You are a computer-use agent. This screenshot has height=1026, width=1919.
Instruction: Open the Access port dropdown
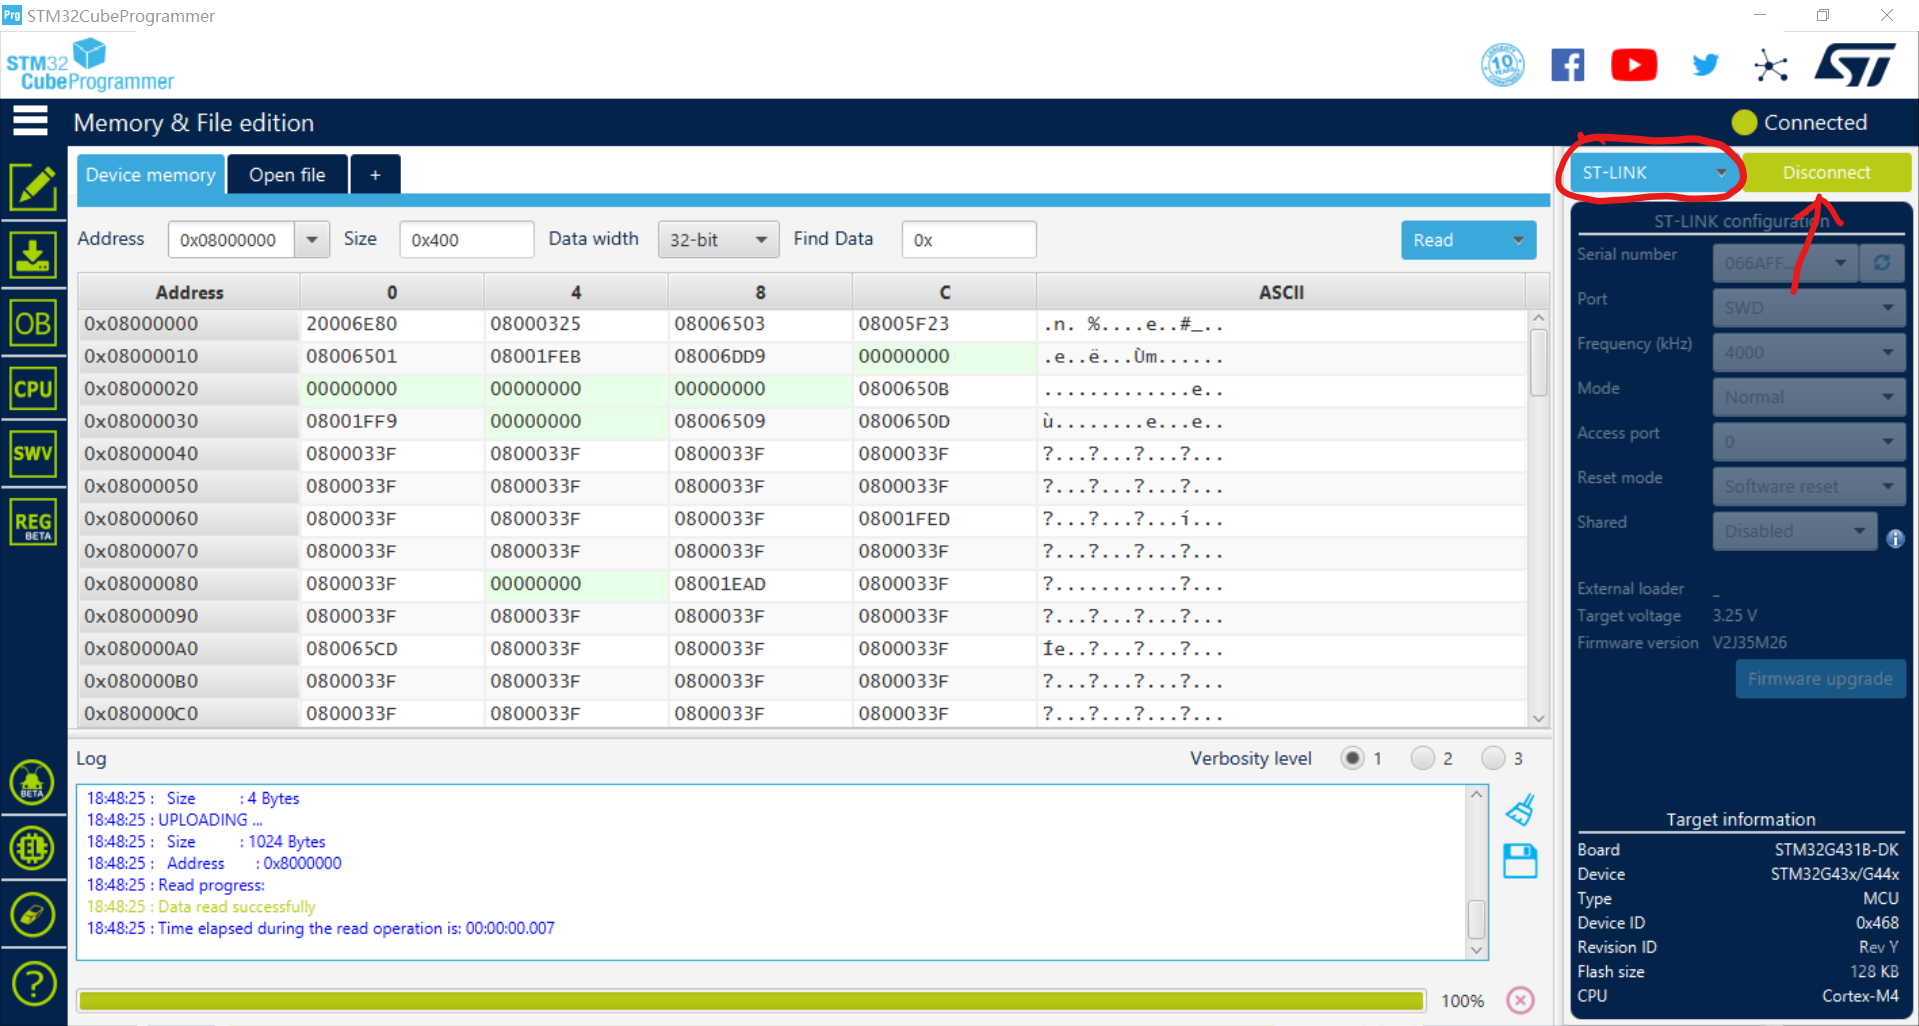(x=1808, y=442)
